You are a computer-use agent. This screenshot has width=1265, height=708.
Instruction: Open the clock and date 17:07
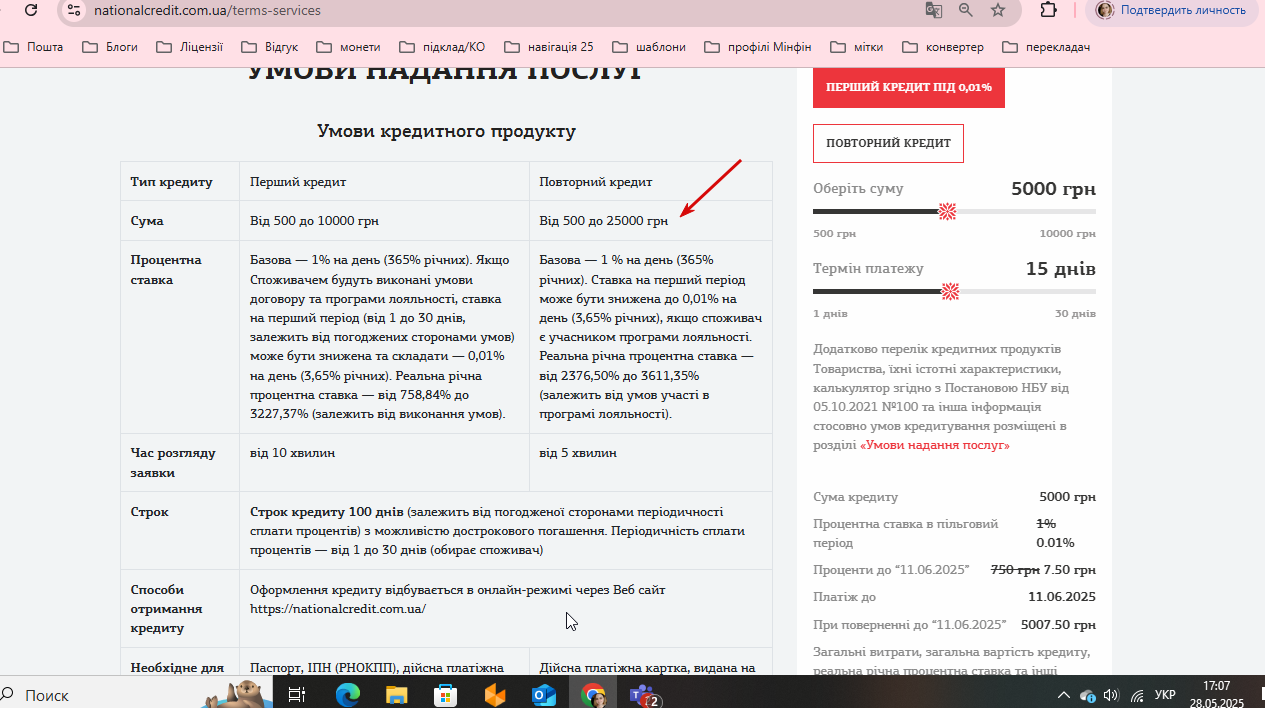pyautogui.click(x=1216, y=695)
